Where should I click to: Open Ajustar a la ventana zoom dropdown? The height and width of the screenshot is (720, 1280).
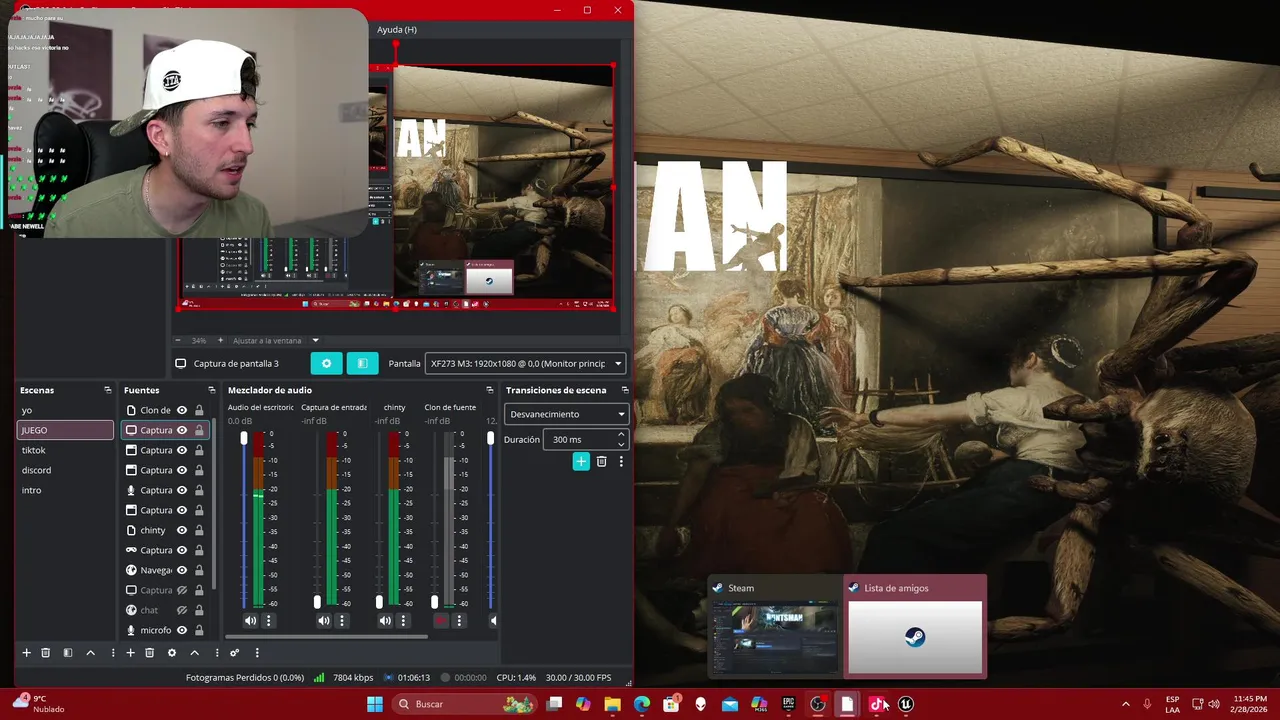[x=276, y=340]
